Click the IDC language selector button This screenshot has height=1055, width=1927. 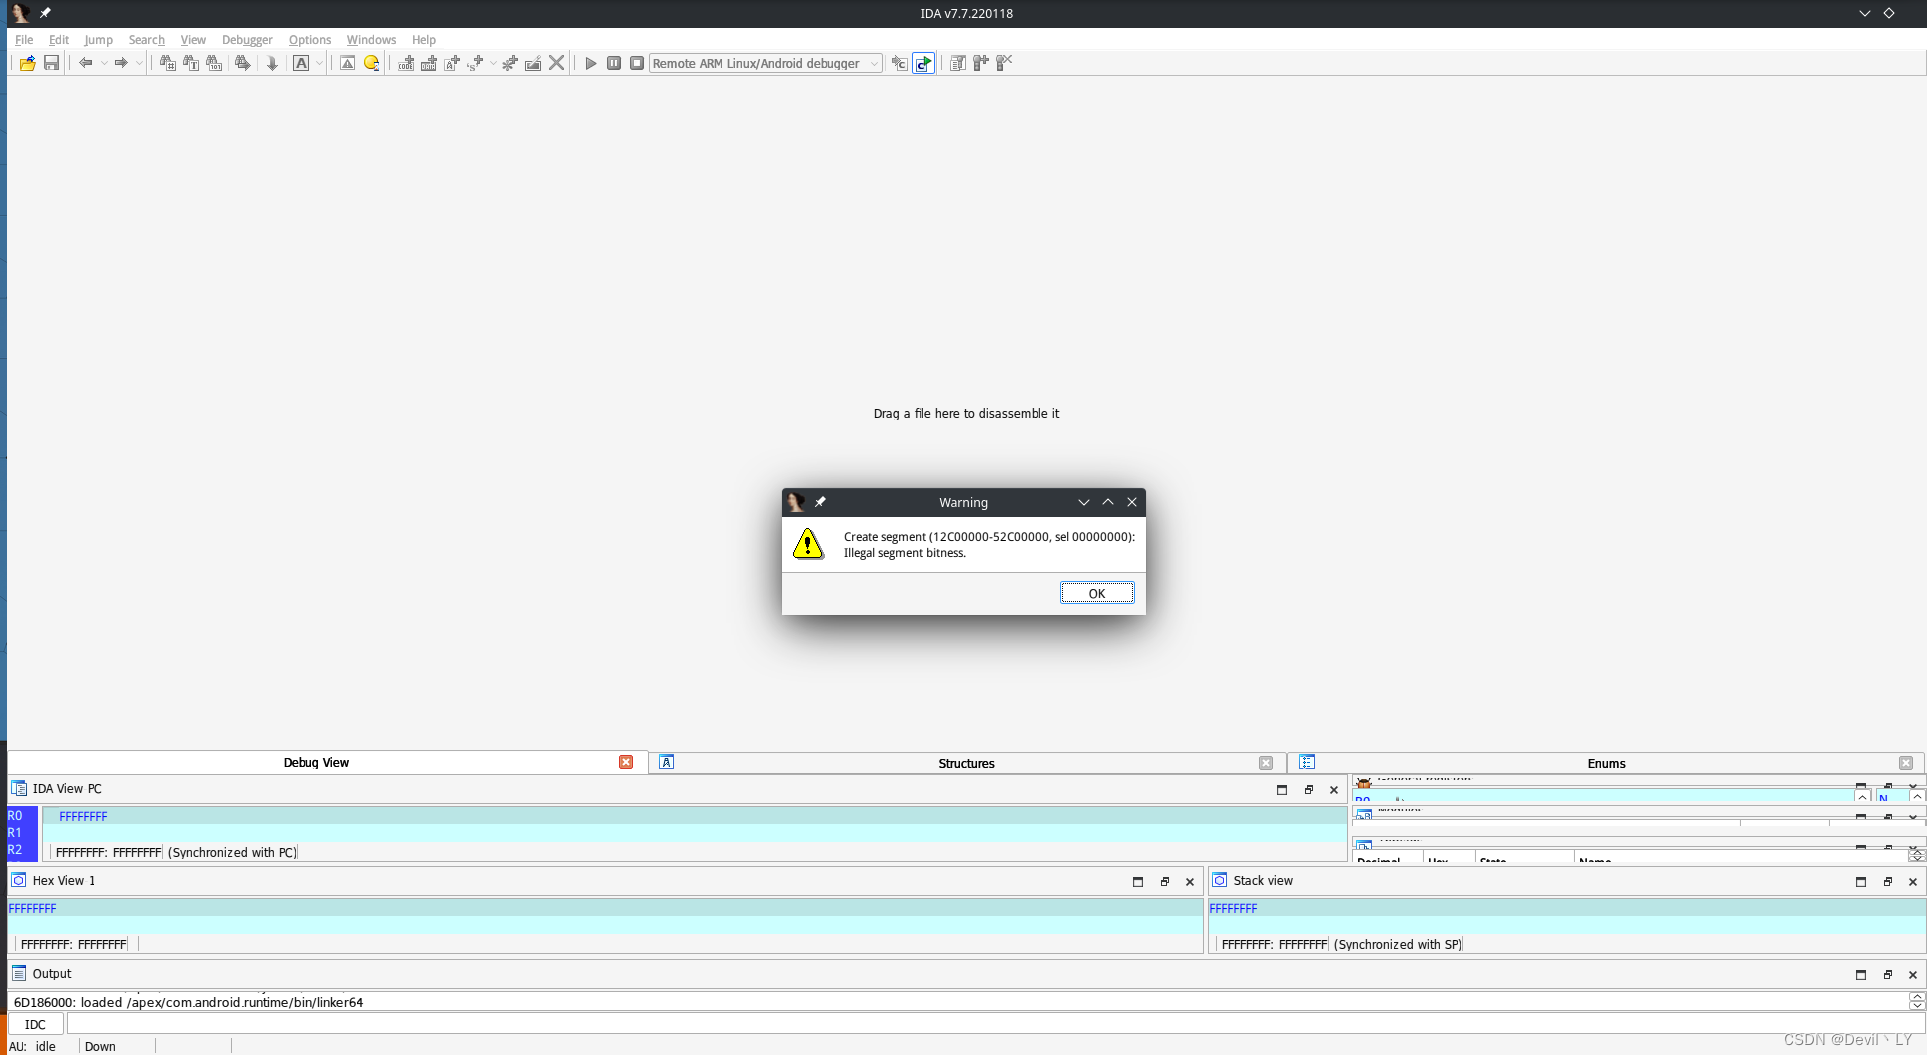point(35,1024)
